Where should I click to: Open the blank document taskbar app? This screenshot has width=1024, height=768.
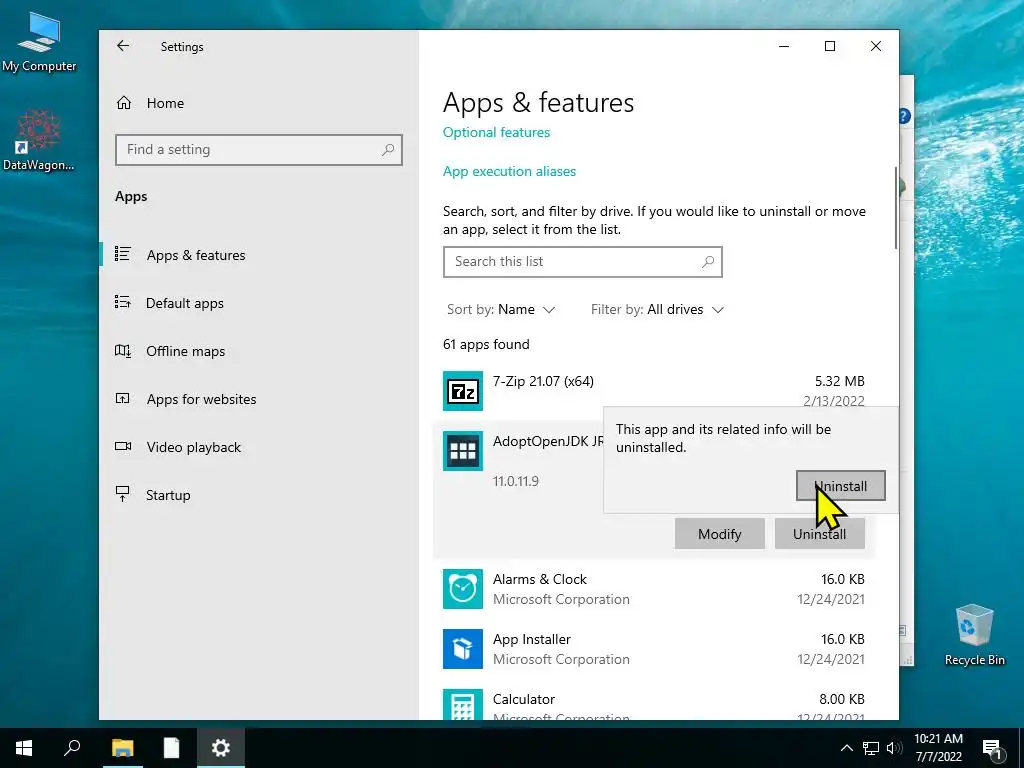171,748
